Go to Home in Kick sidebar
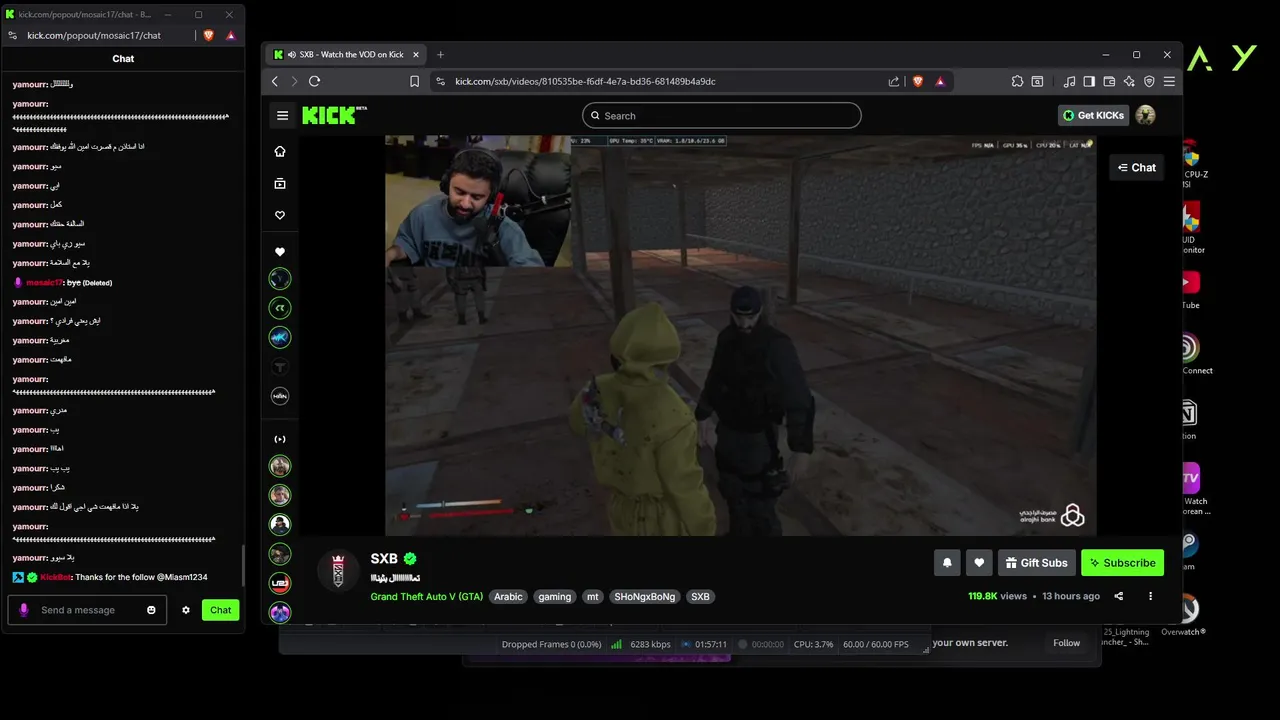This screenshot has height=720, width=1280. (x=280, y=151)
